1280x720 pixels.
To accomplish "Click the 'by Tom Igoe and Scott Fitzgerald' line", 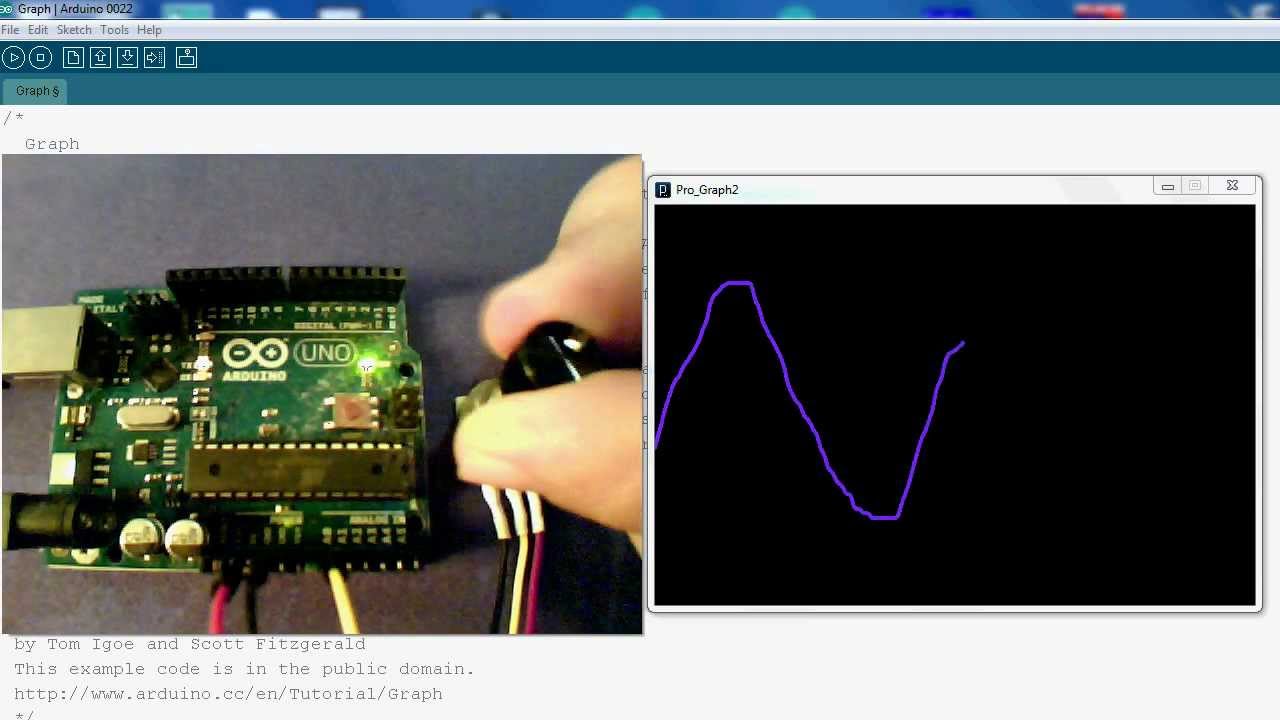I will [190, 644].
